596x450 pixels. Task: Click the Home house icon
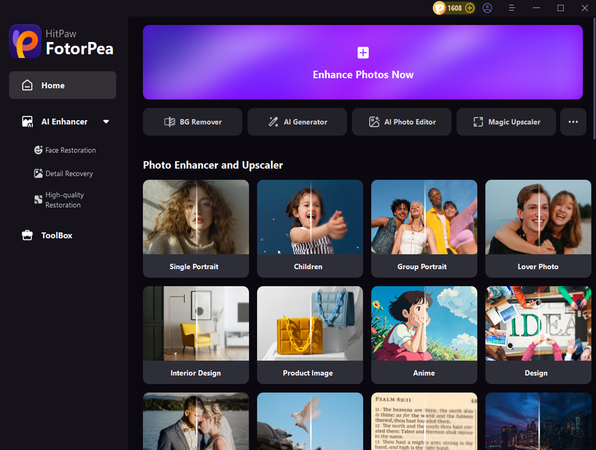[27, 85]
